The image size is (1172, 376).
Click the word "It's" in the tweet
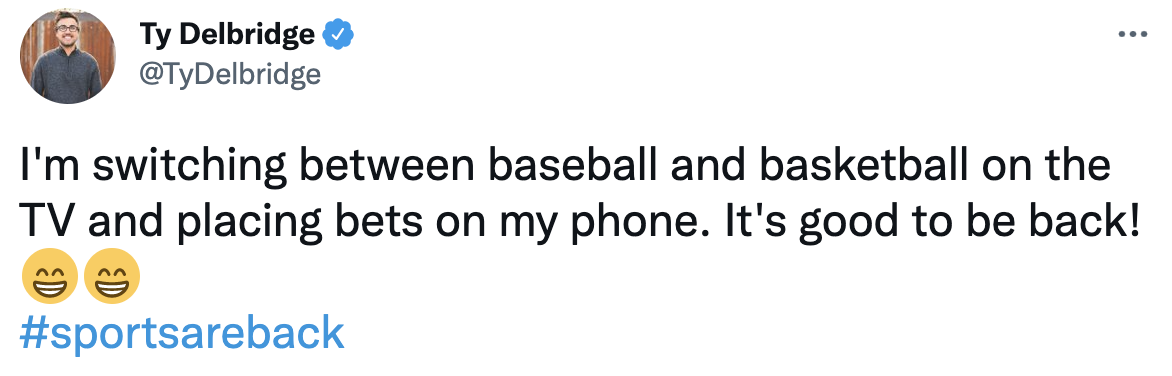point(756,222)
